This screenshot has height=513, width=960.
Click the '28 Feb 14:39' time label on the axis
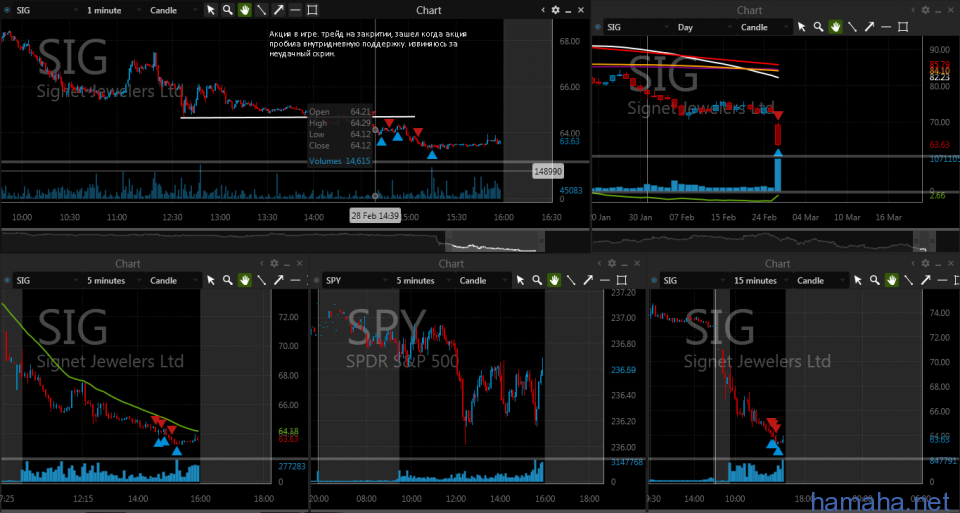pyautogui.click(x=375, y=215)
